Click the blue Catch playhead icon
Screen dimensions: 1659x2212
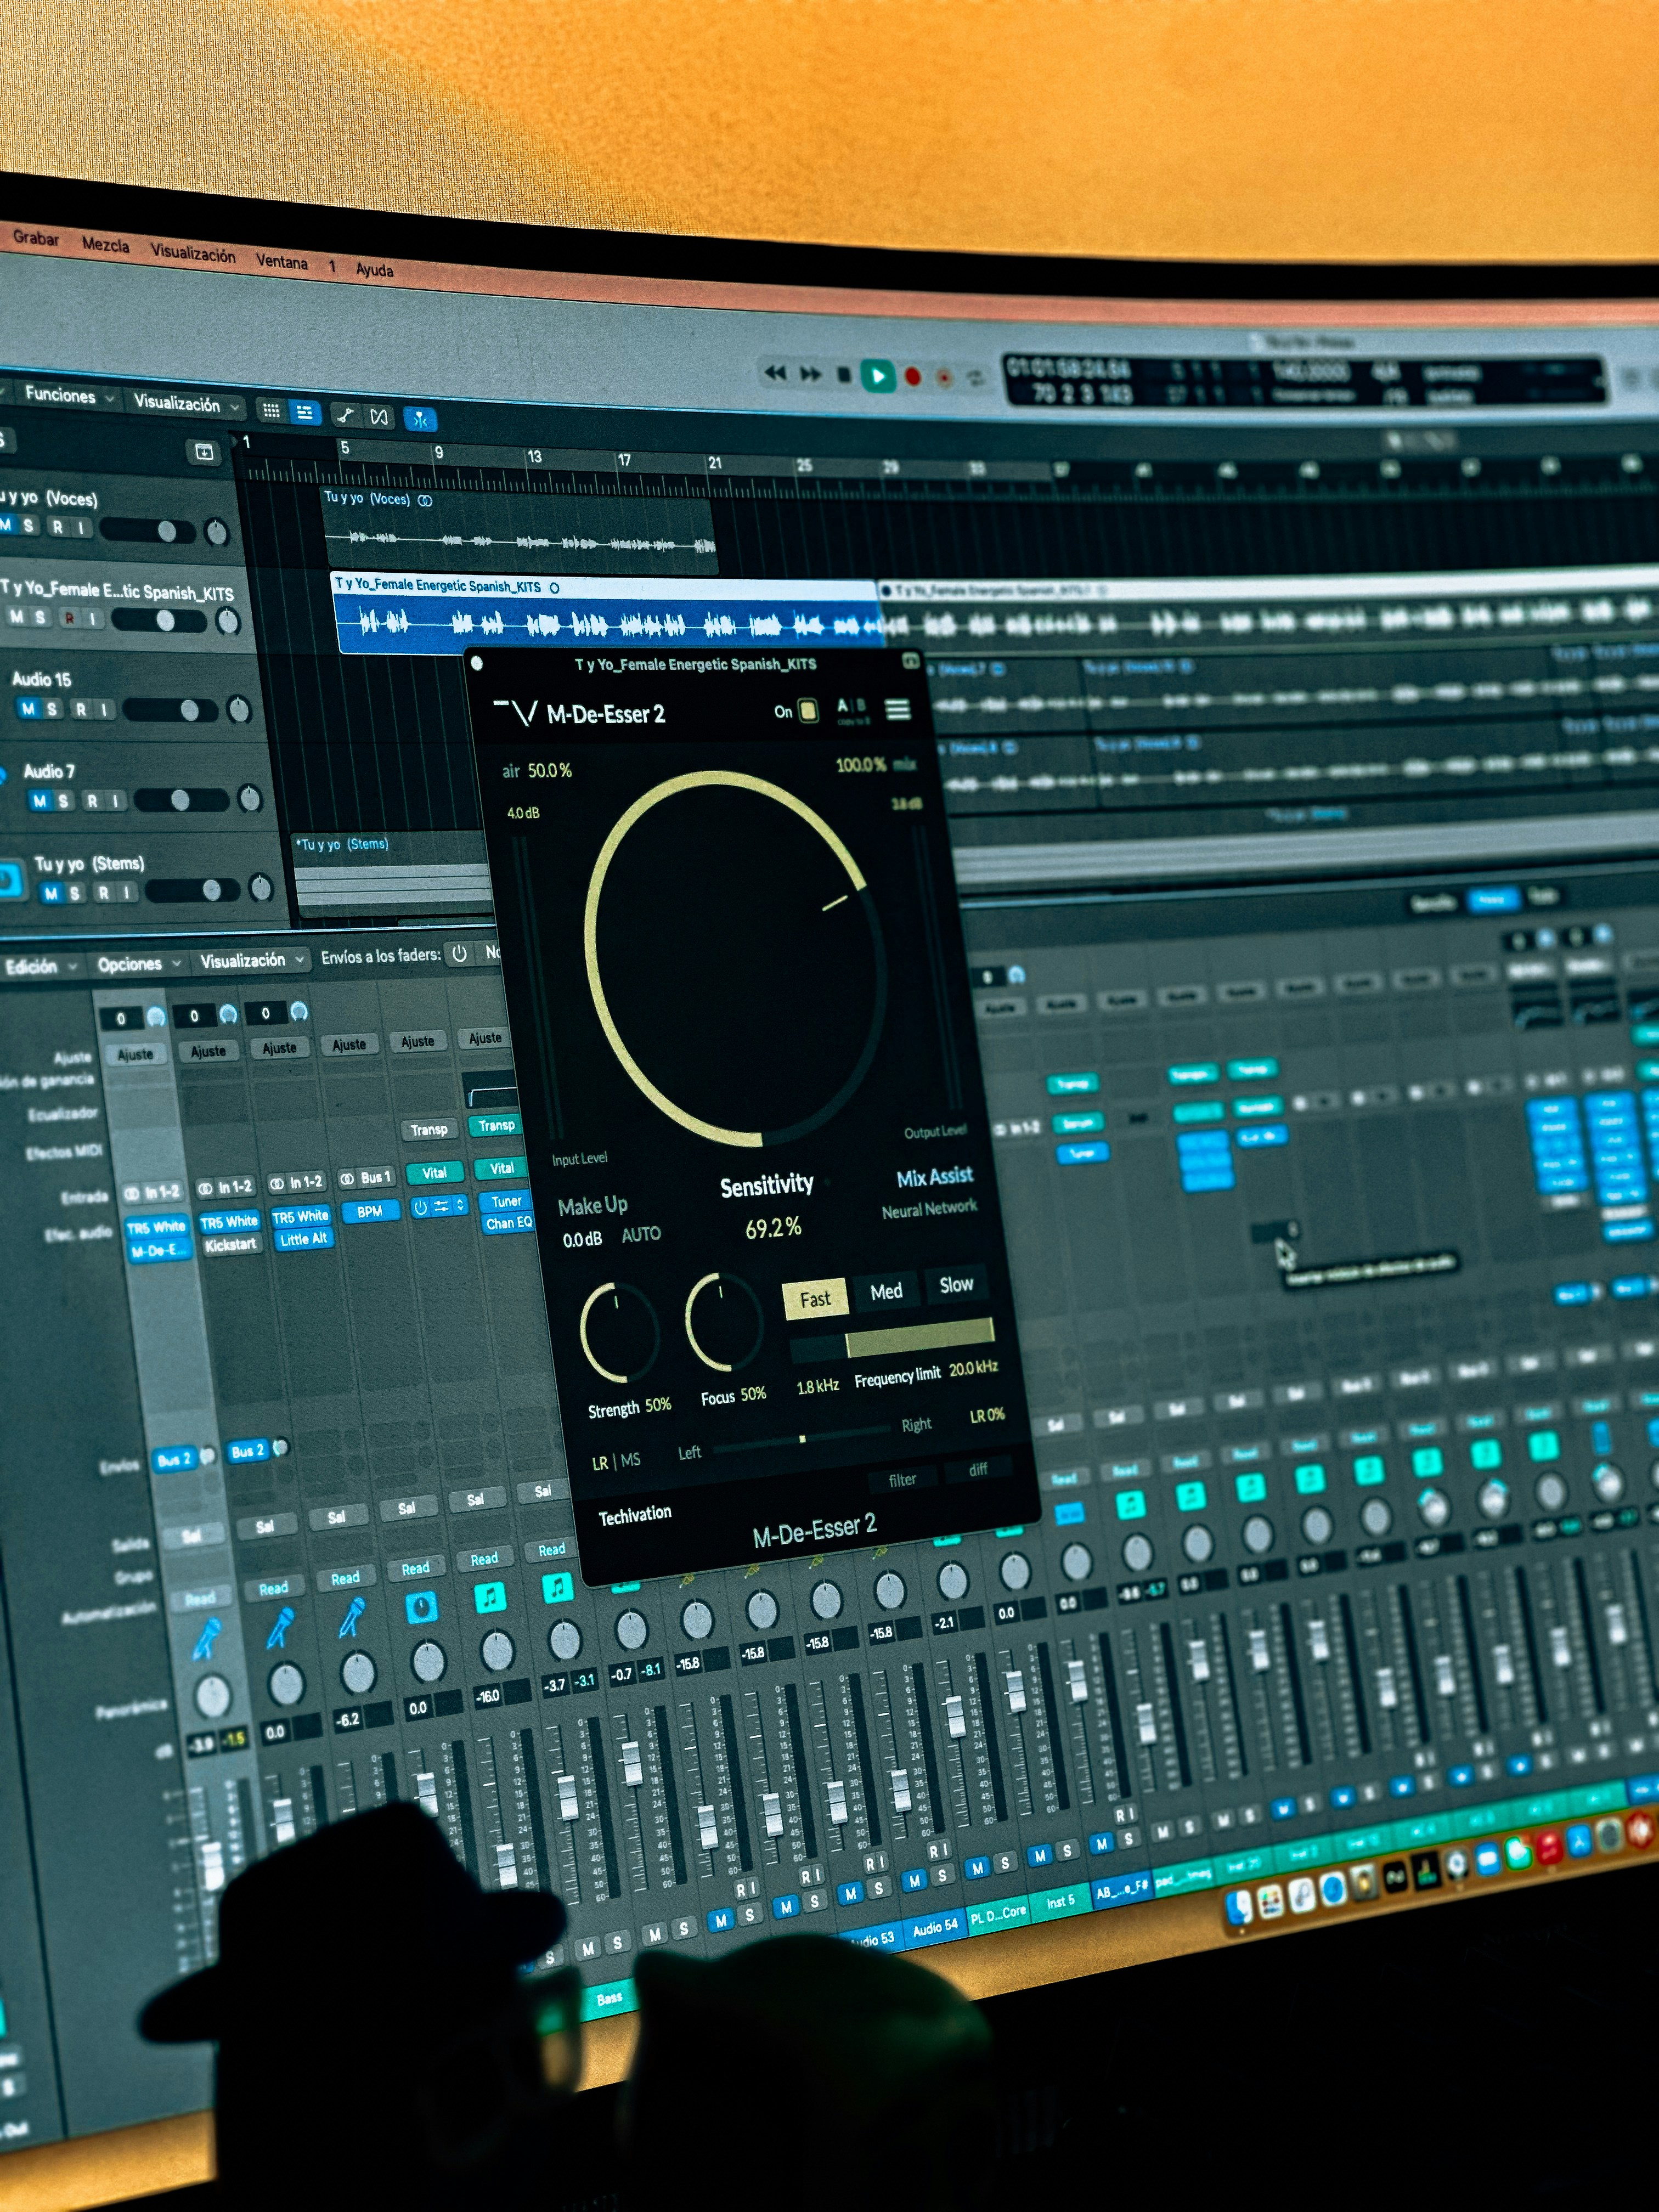(420, 419)
